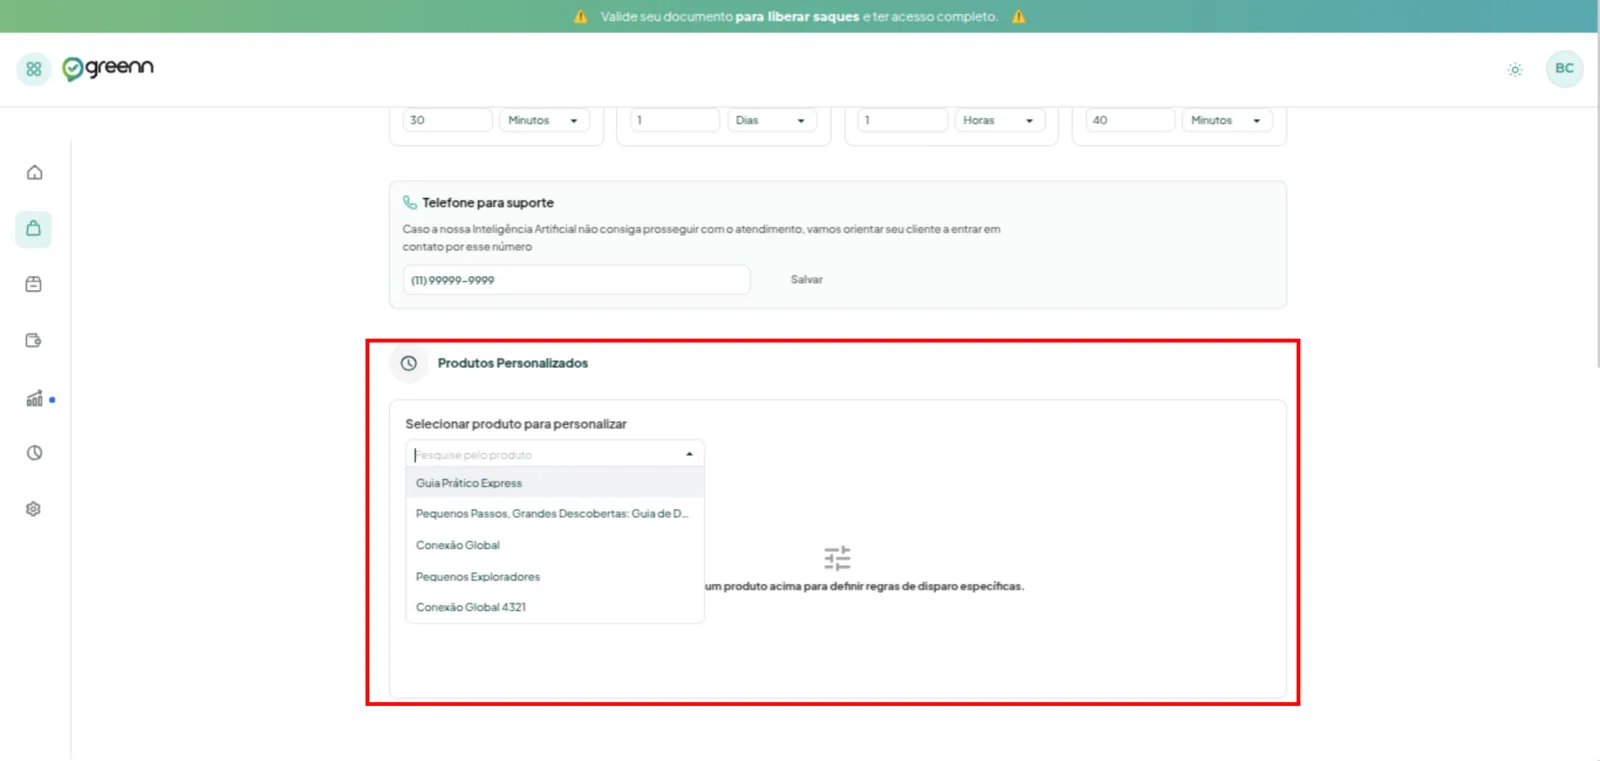Screen dimensions: 1600x761
Task: Click the clock icon beside Produtos Personalizados
Action: click(x=409, y=363)
